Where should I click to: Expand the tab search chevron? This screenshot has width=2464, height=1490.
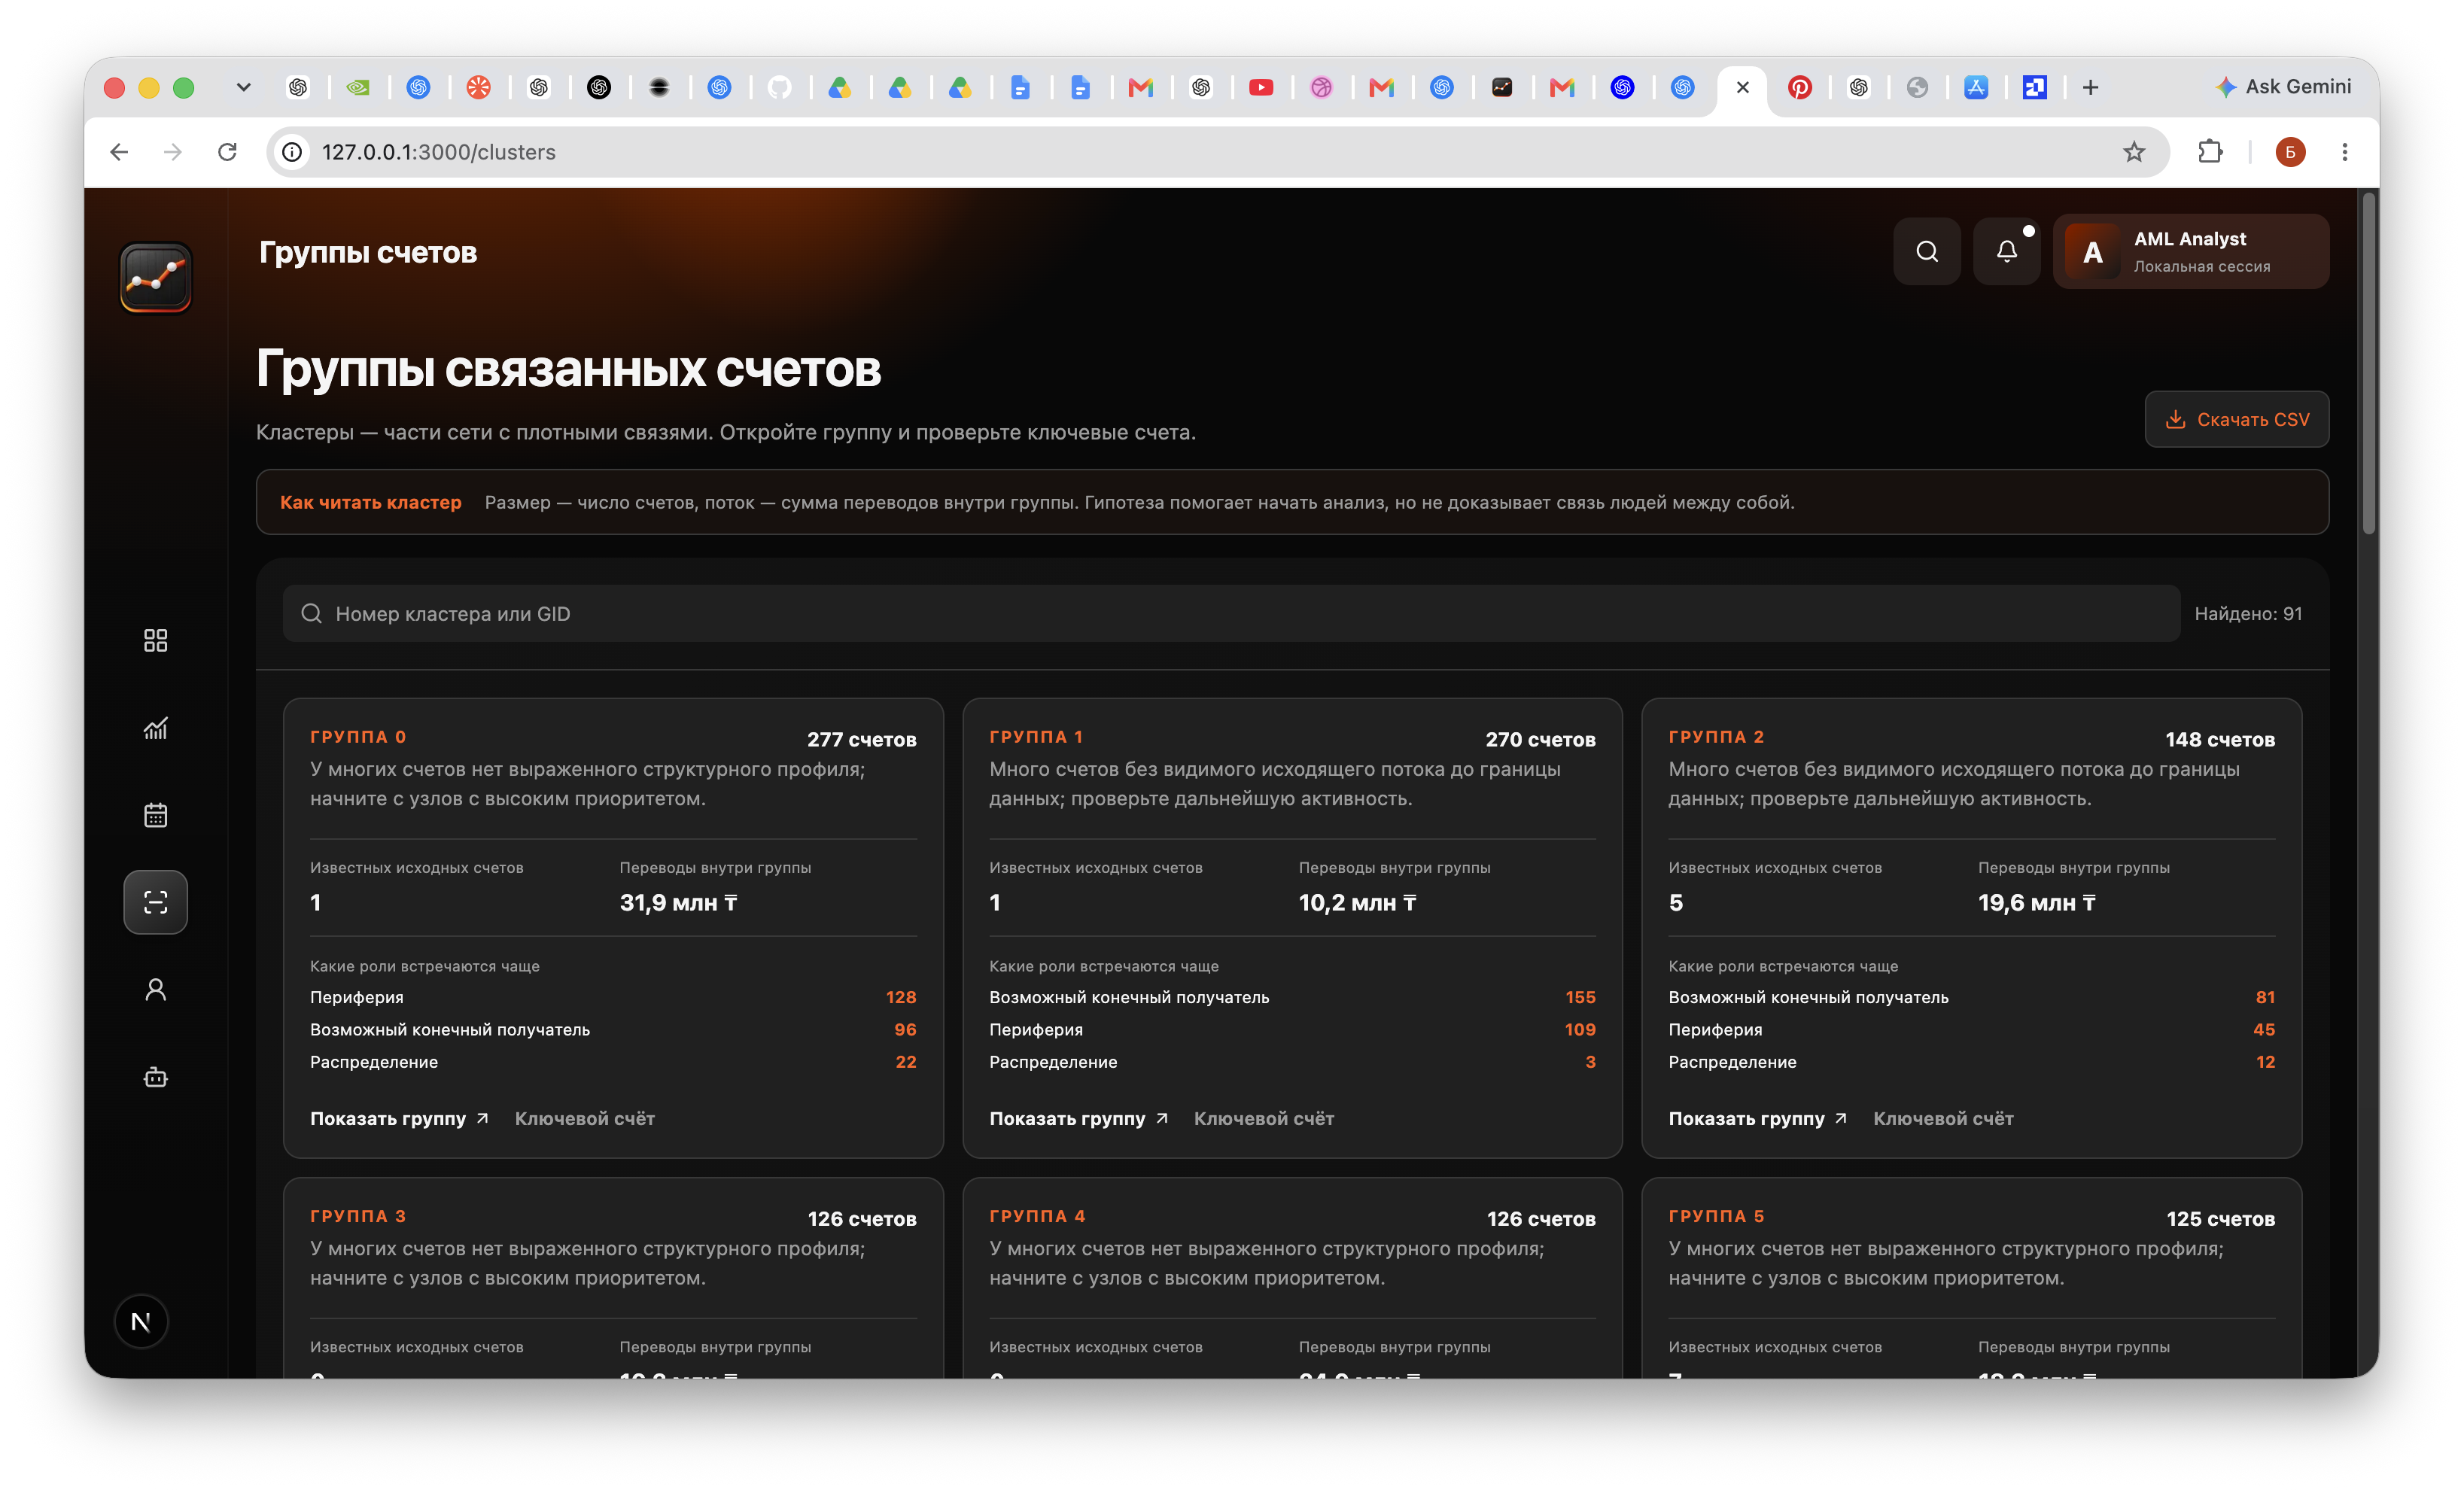pyautogui.click(x=243, y=87)
